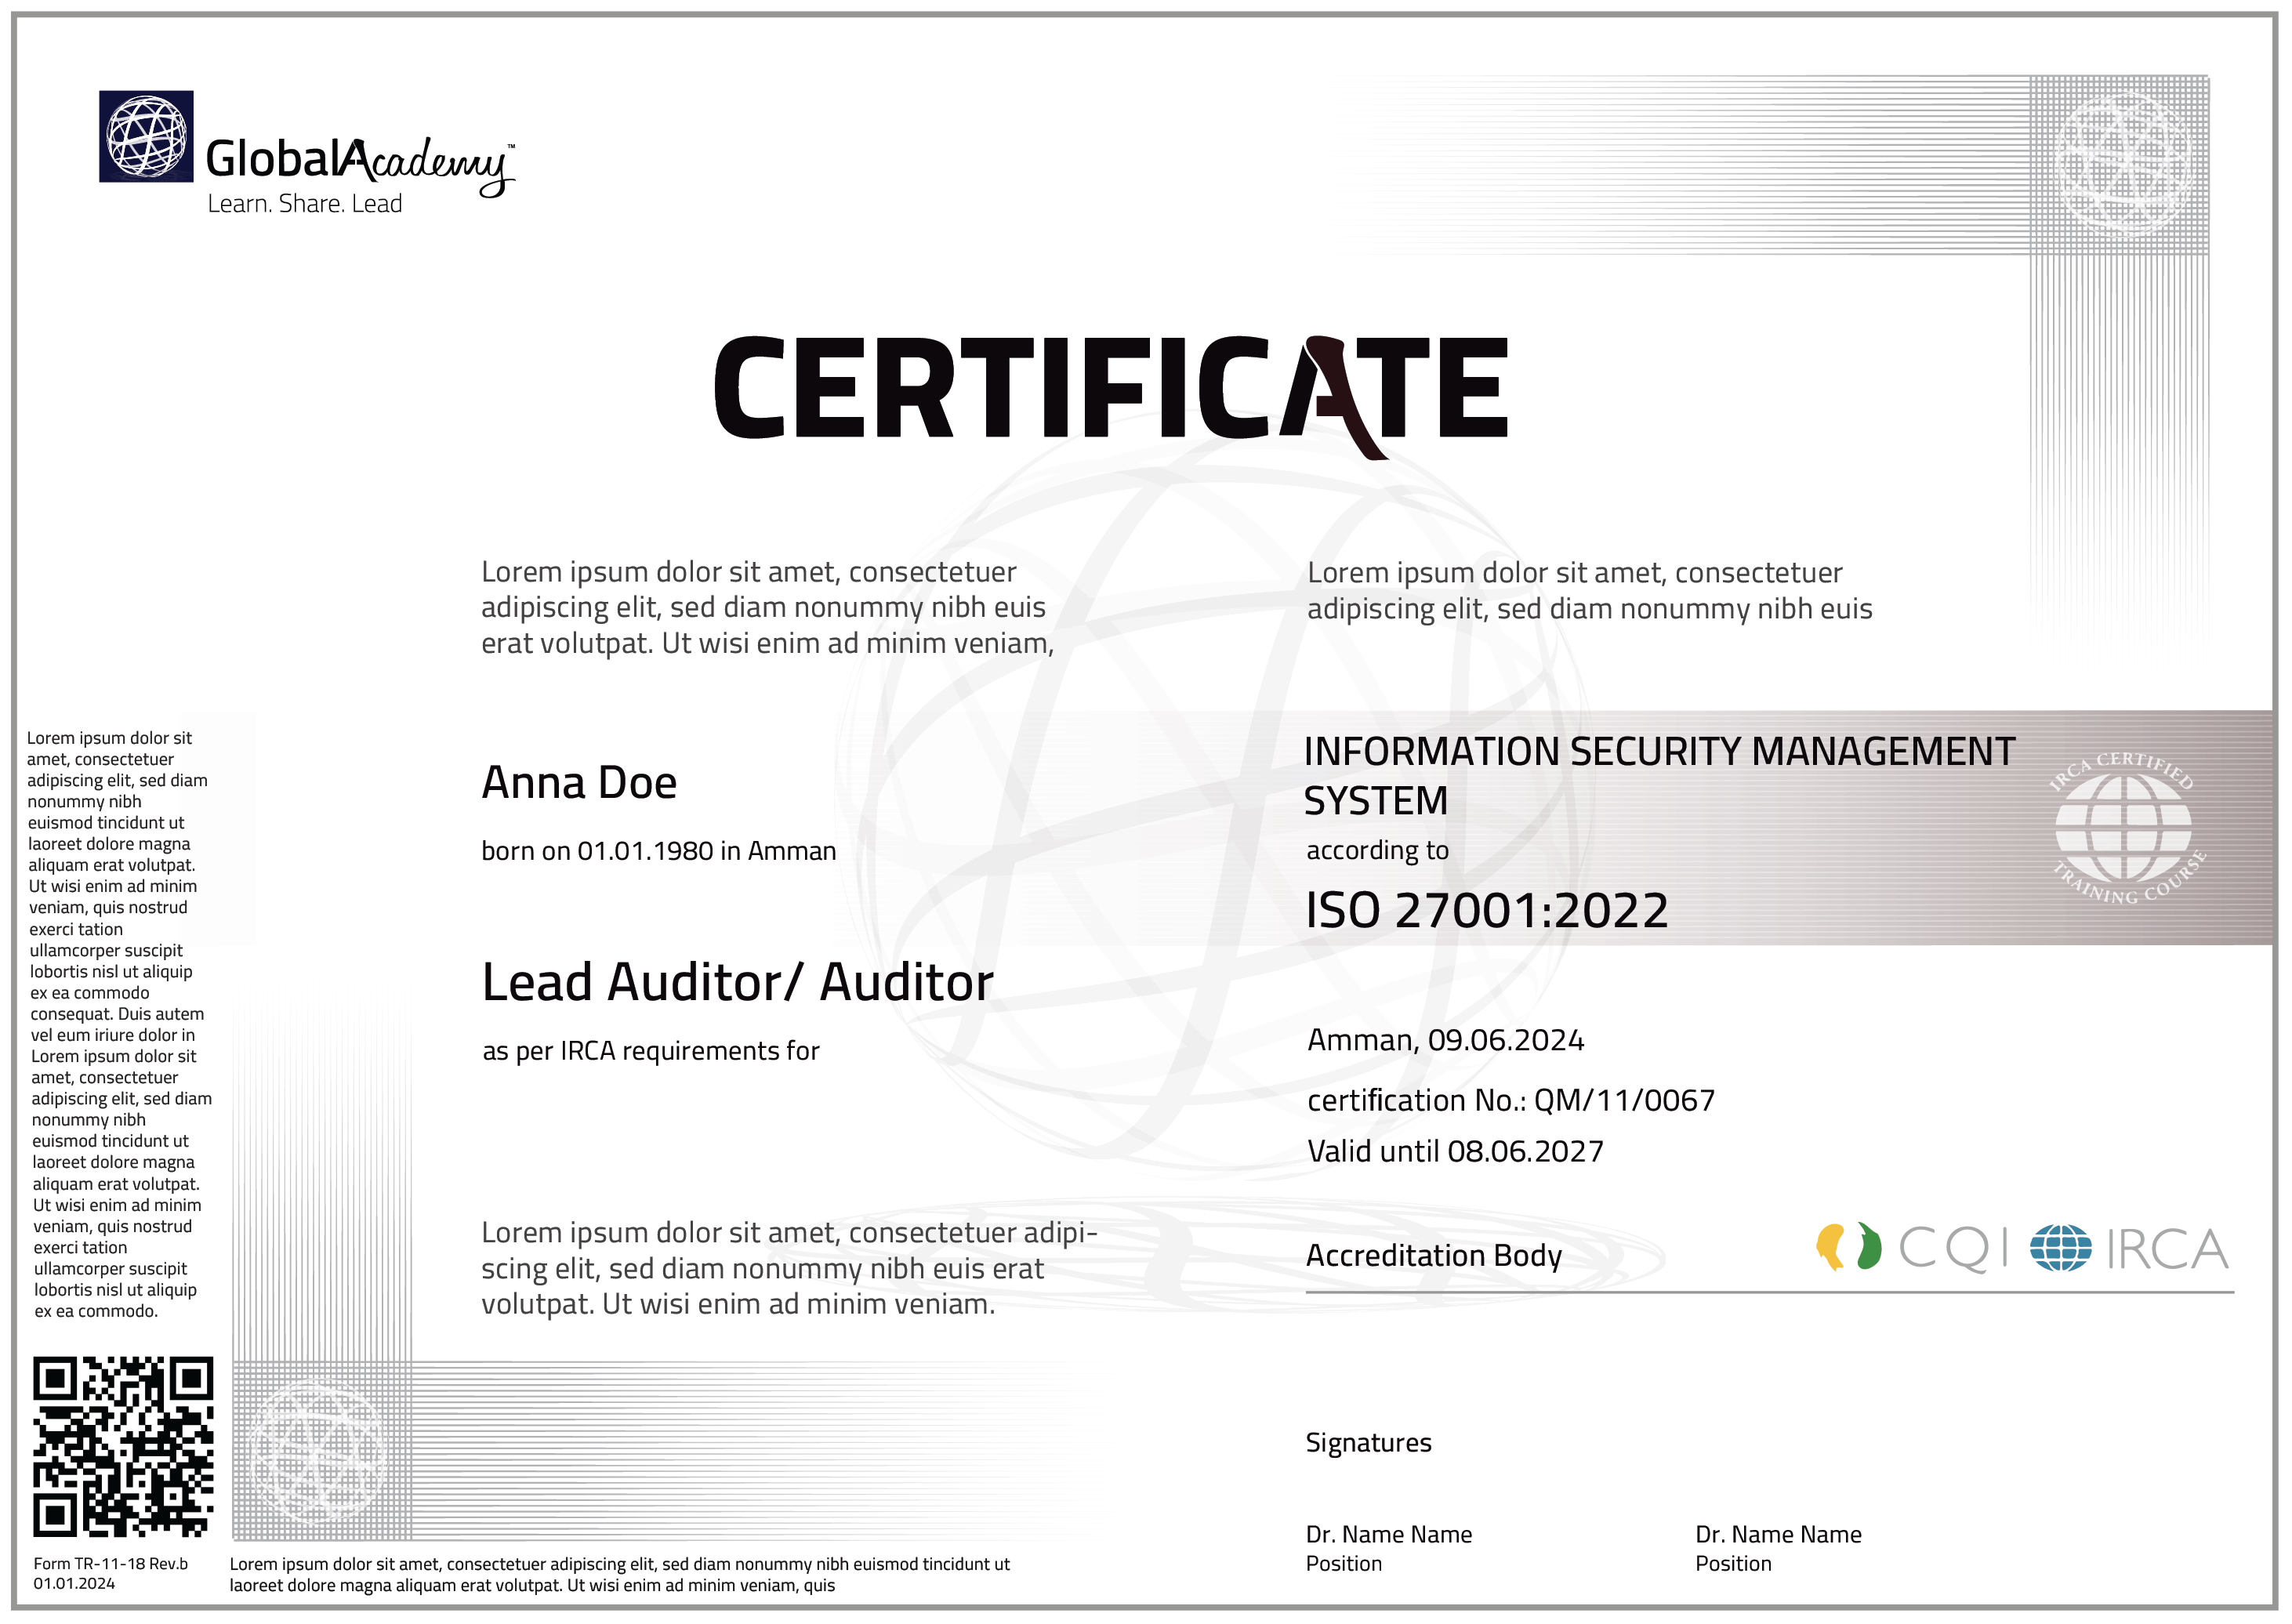This screenshot has height=1624, width=2292.
Task: Click the CQI logo
Action: point(1911,1248)
